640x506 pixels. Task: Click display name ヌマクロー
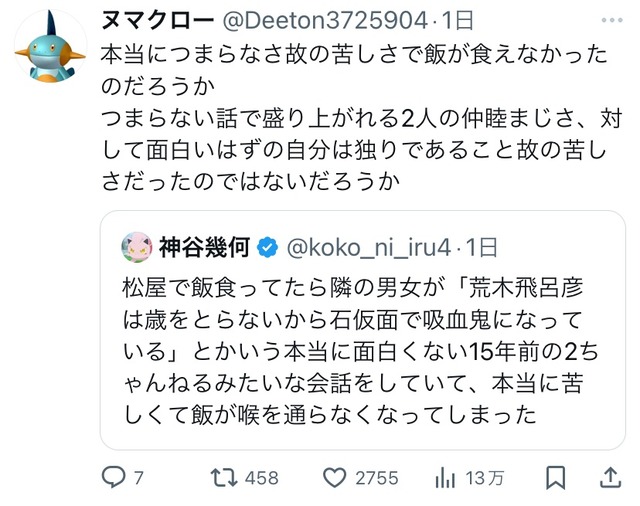158,20
